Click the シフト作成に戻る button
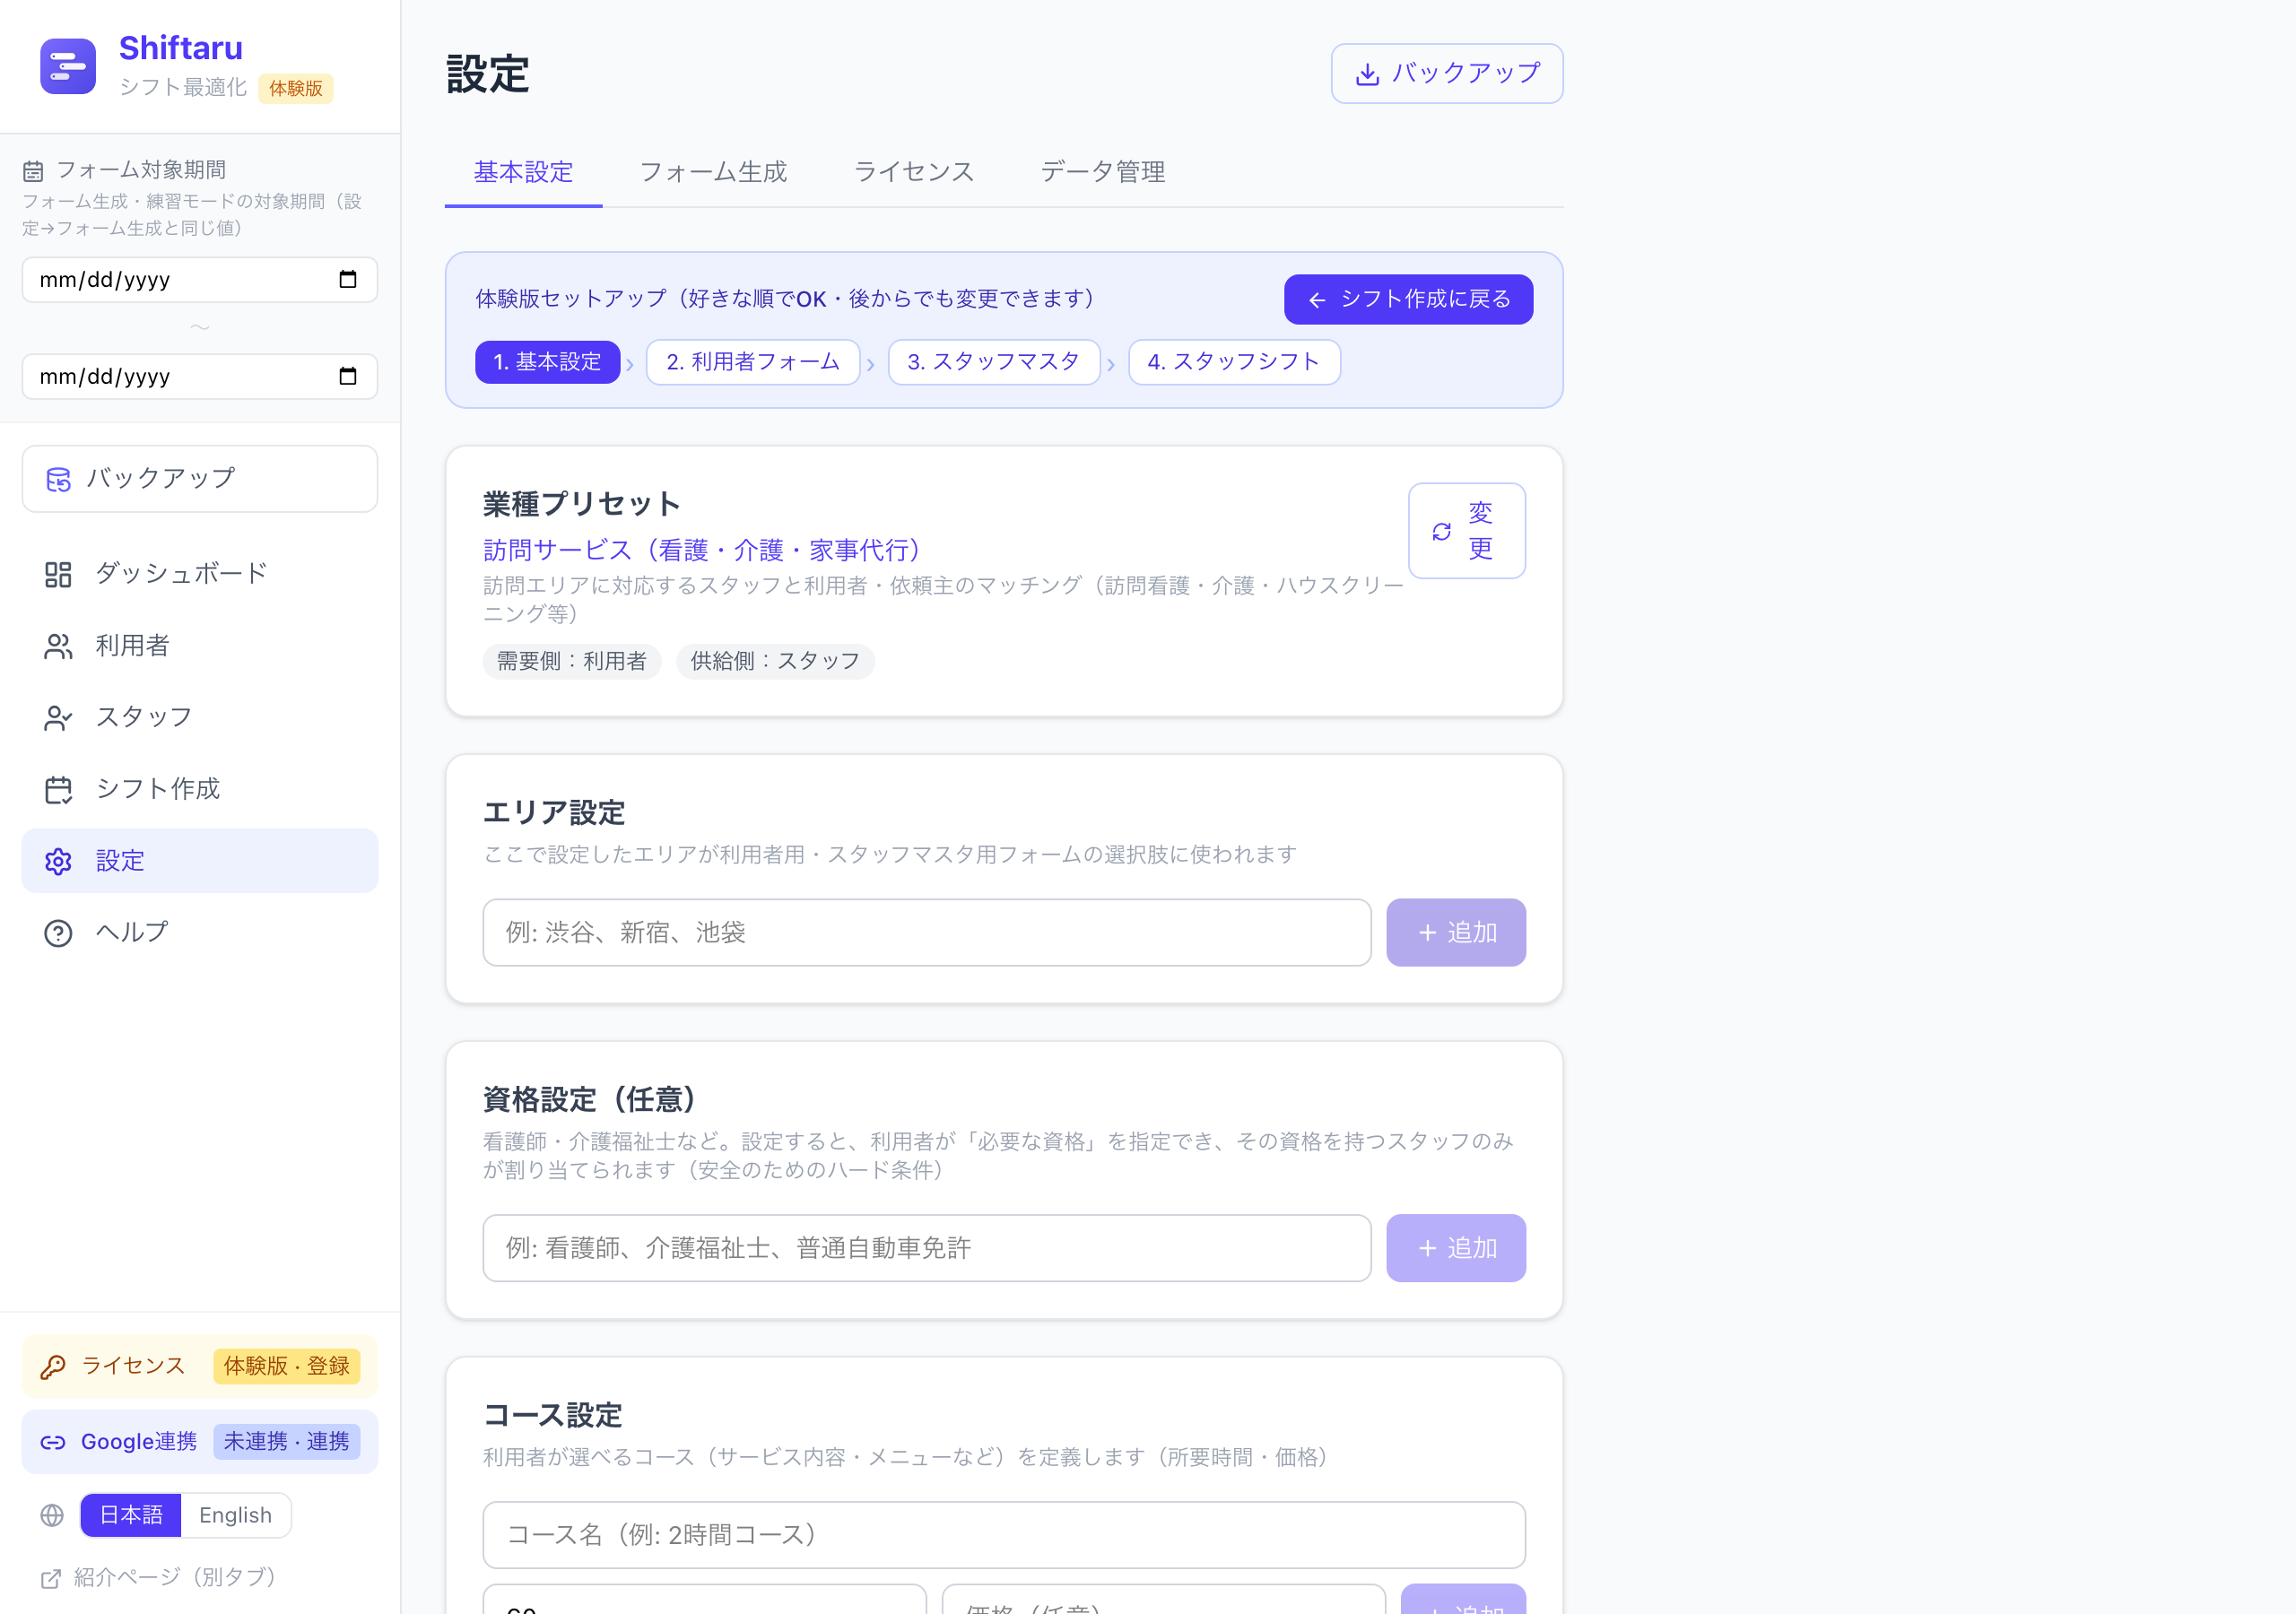 pos(1408,300)
